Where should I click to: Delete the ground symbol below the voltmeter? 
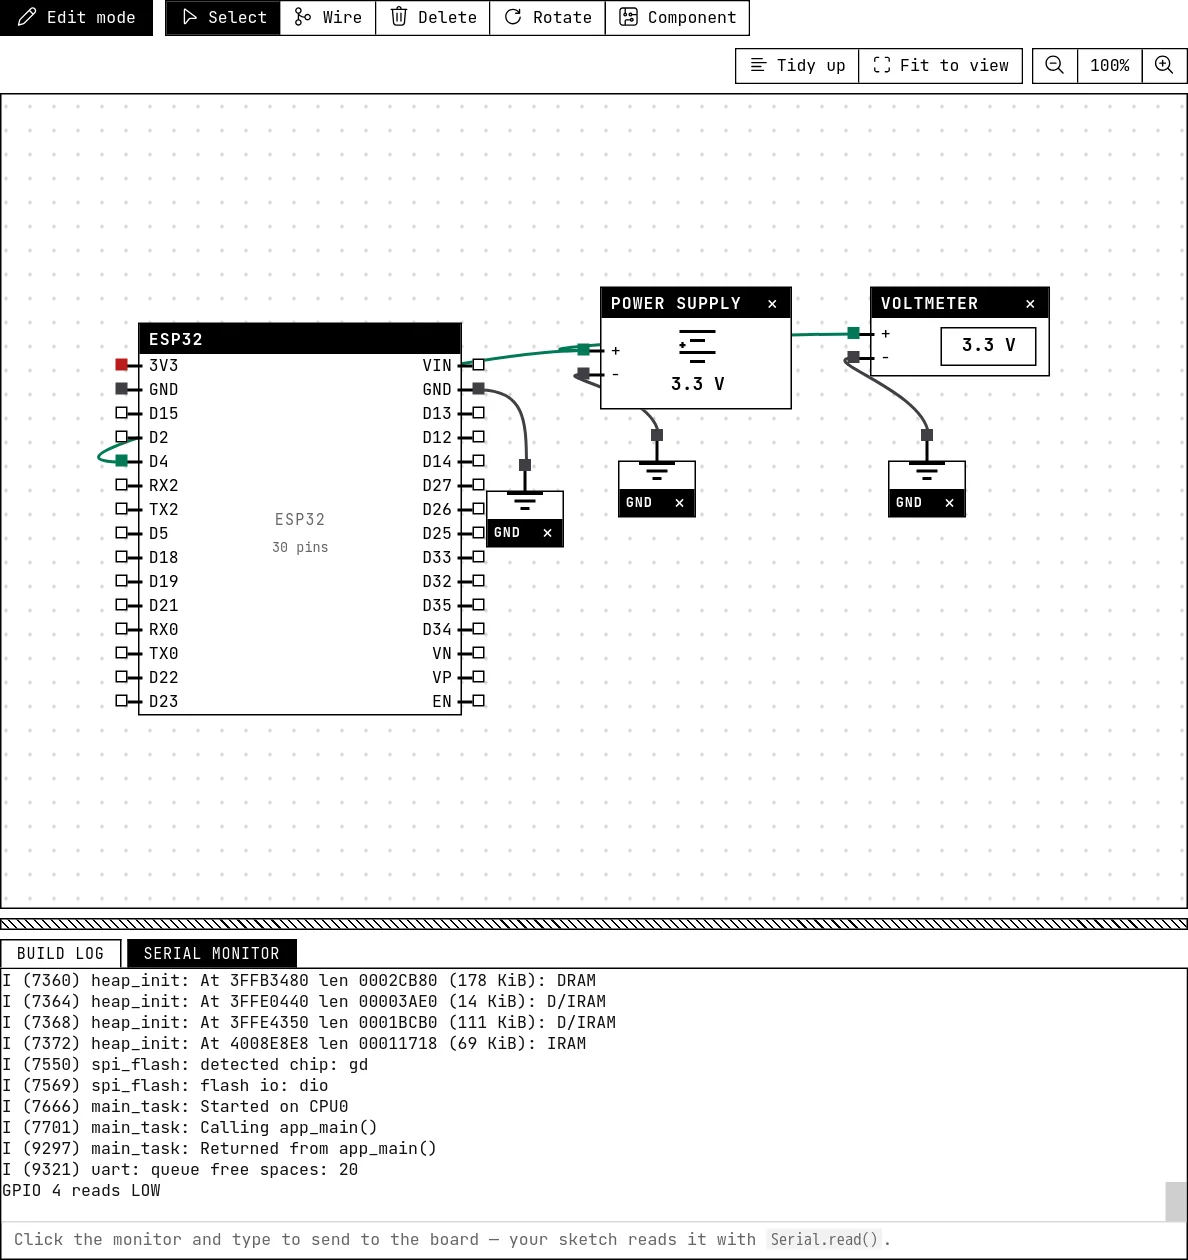(949, 503)
